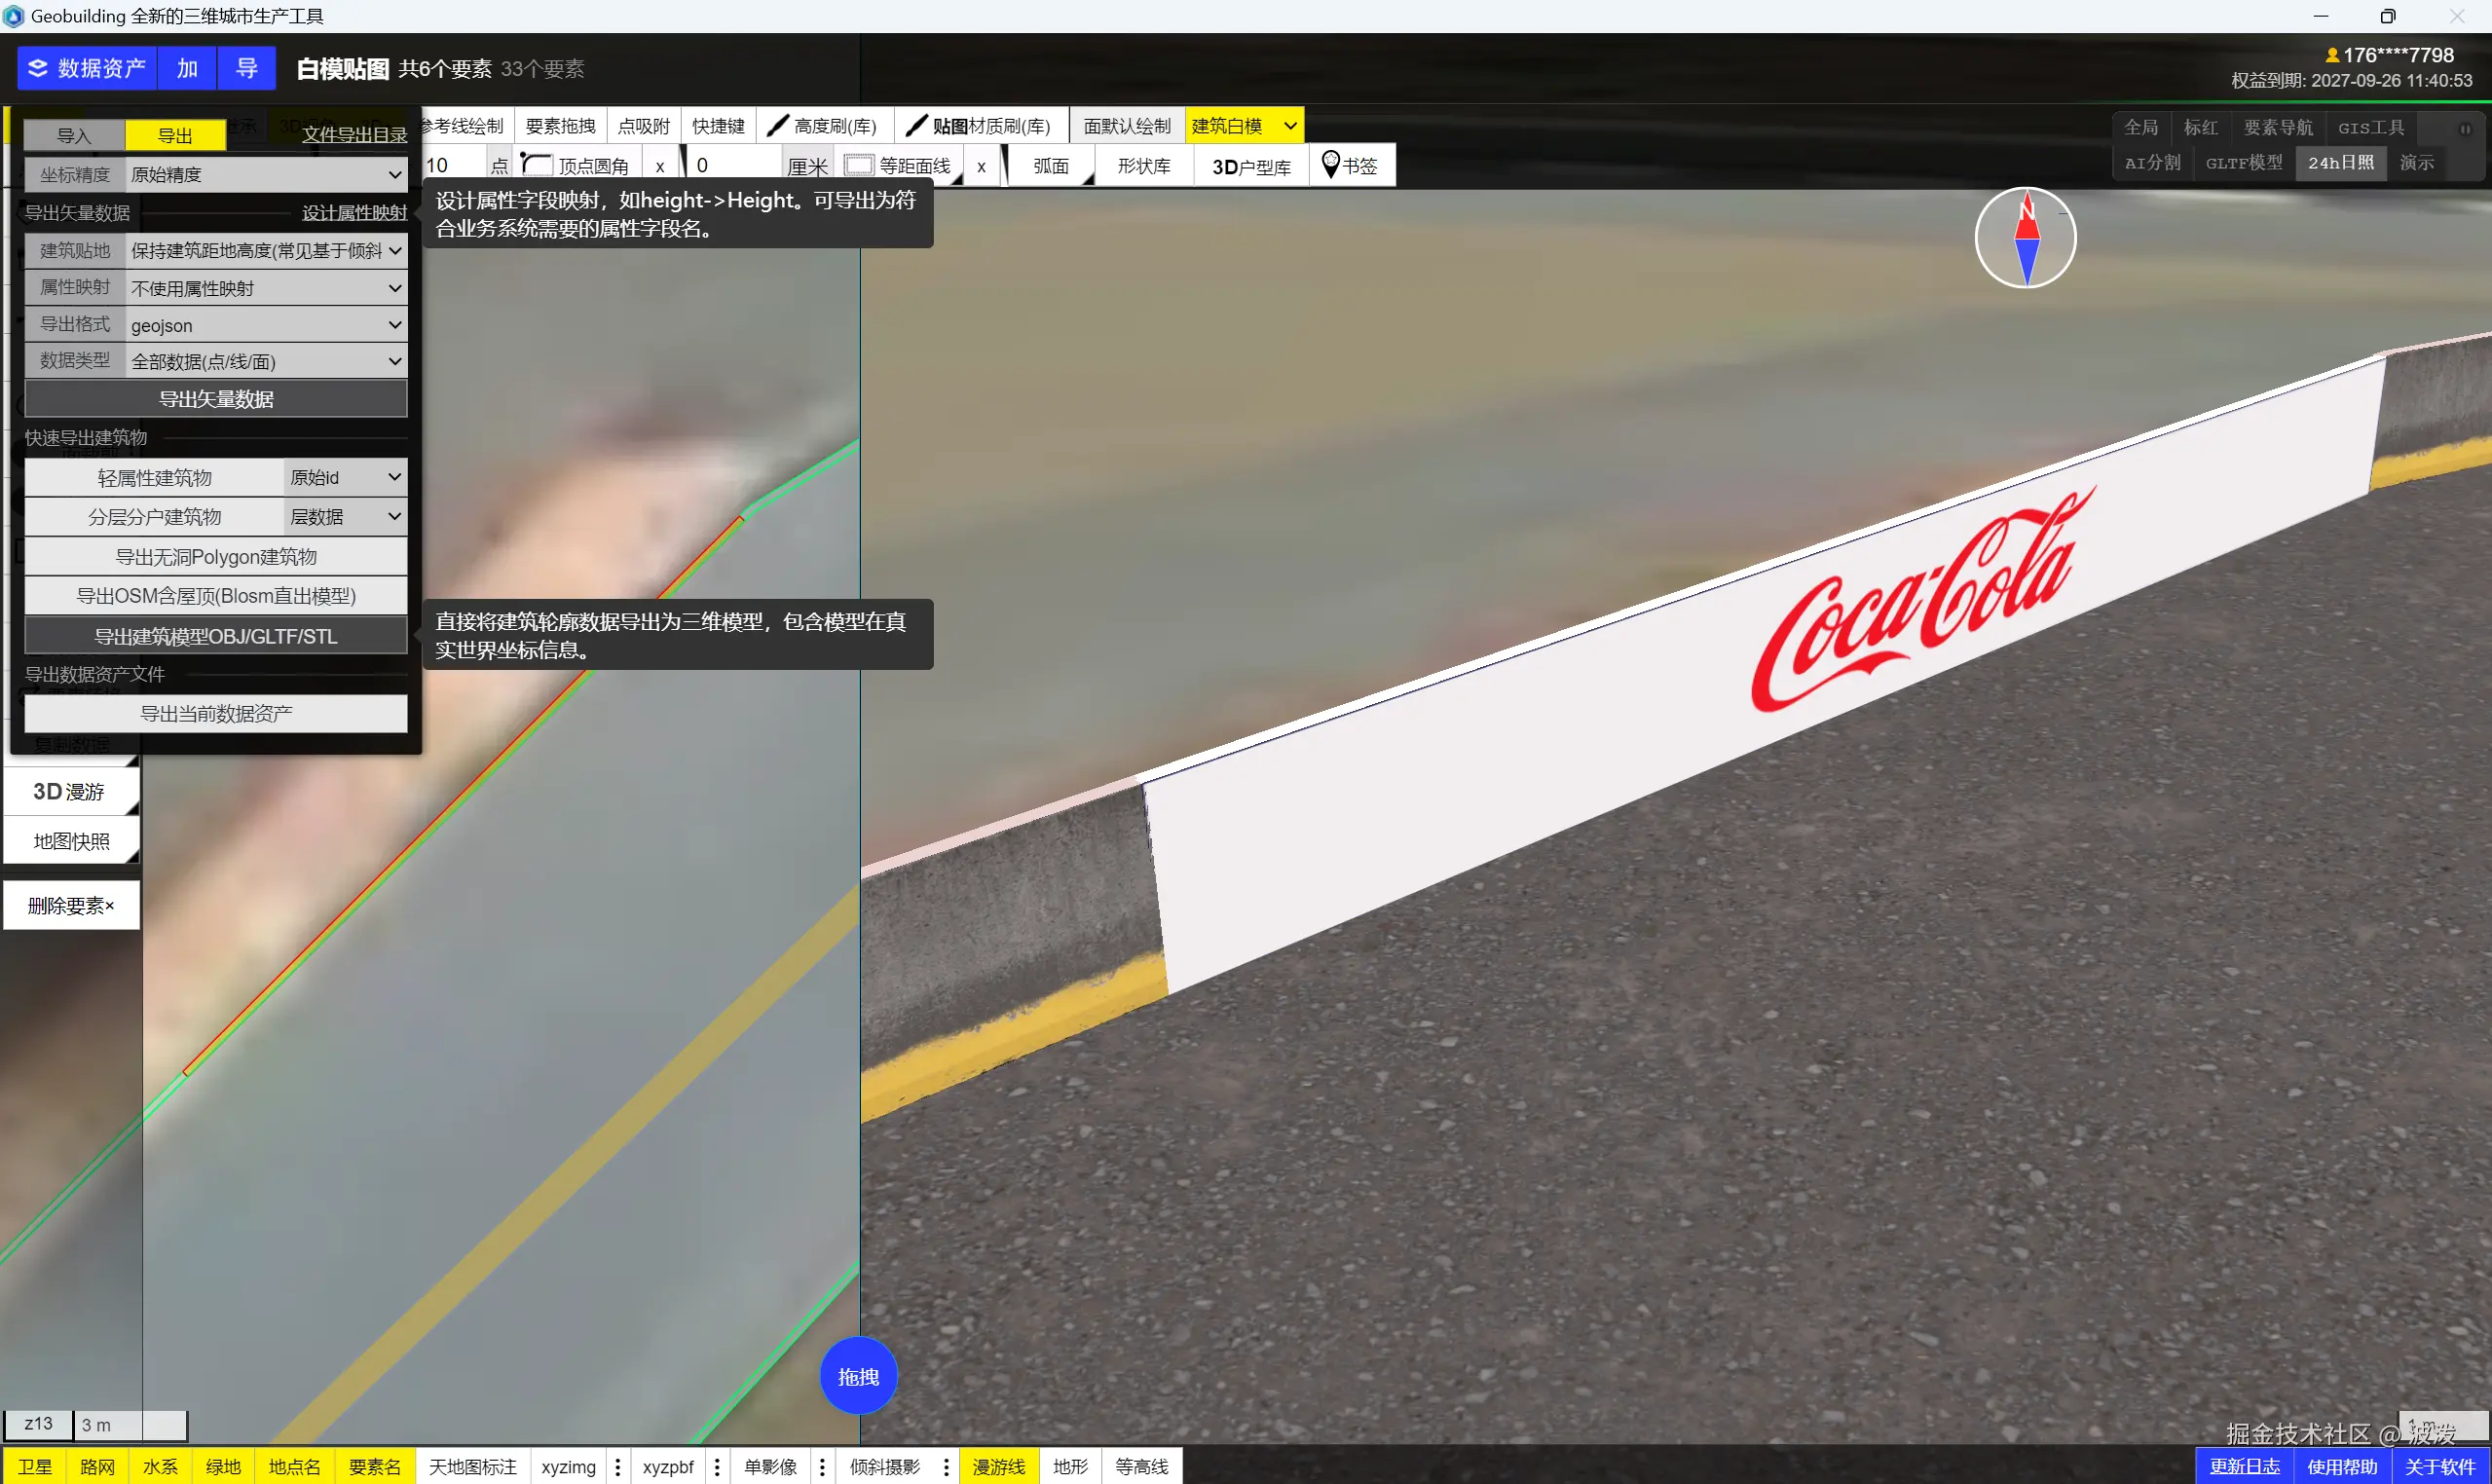2492x1484 pixels.
Task: Open the 导出格式 geojson dropdown
Action: point(266,325)
